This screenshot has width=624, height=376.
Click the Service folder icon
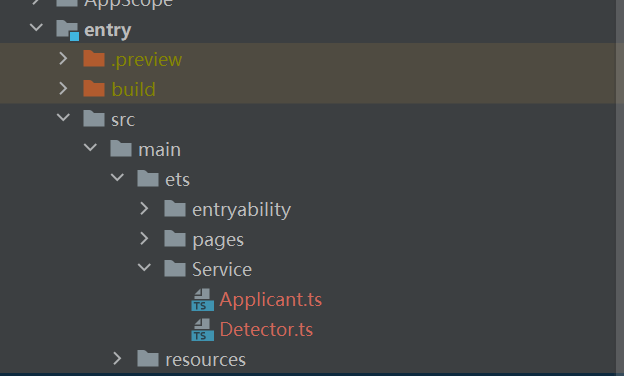175,269
